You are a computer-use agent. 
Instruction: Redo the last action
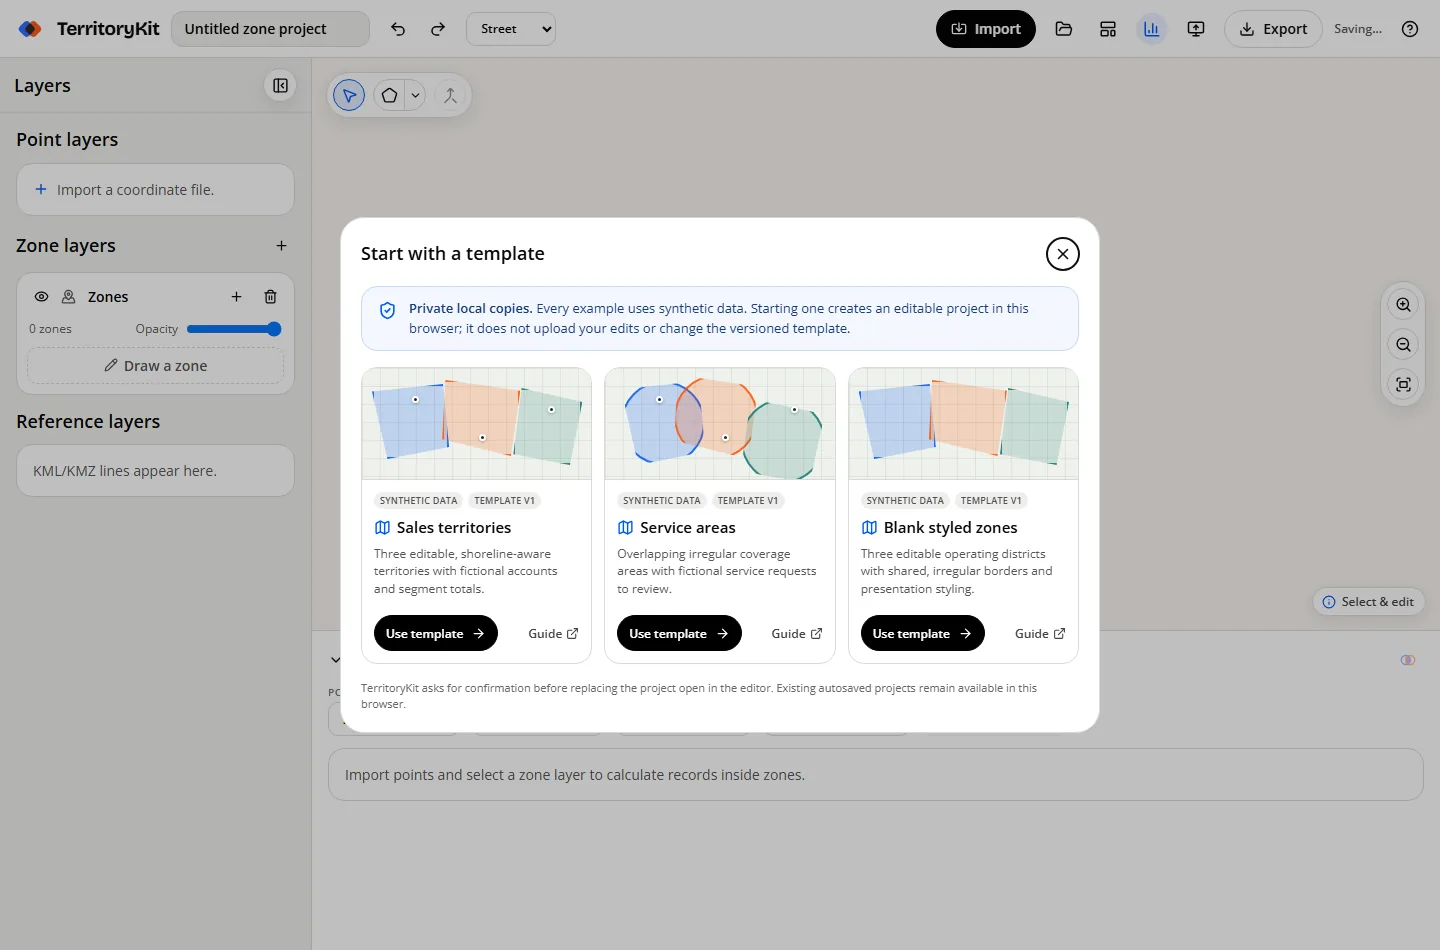click(x=438, y=29)
